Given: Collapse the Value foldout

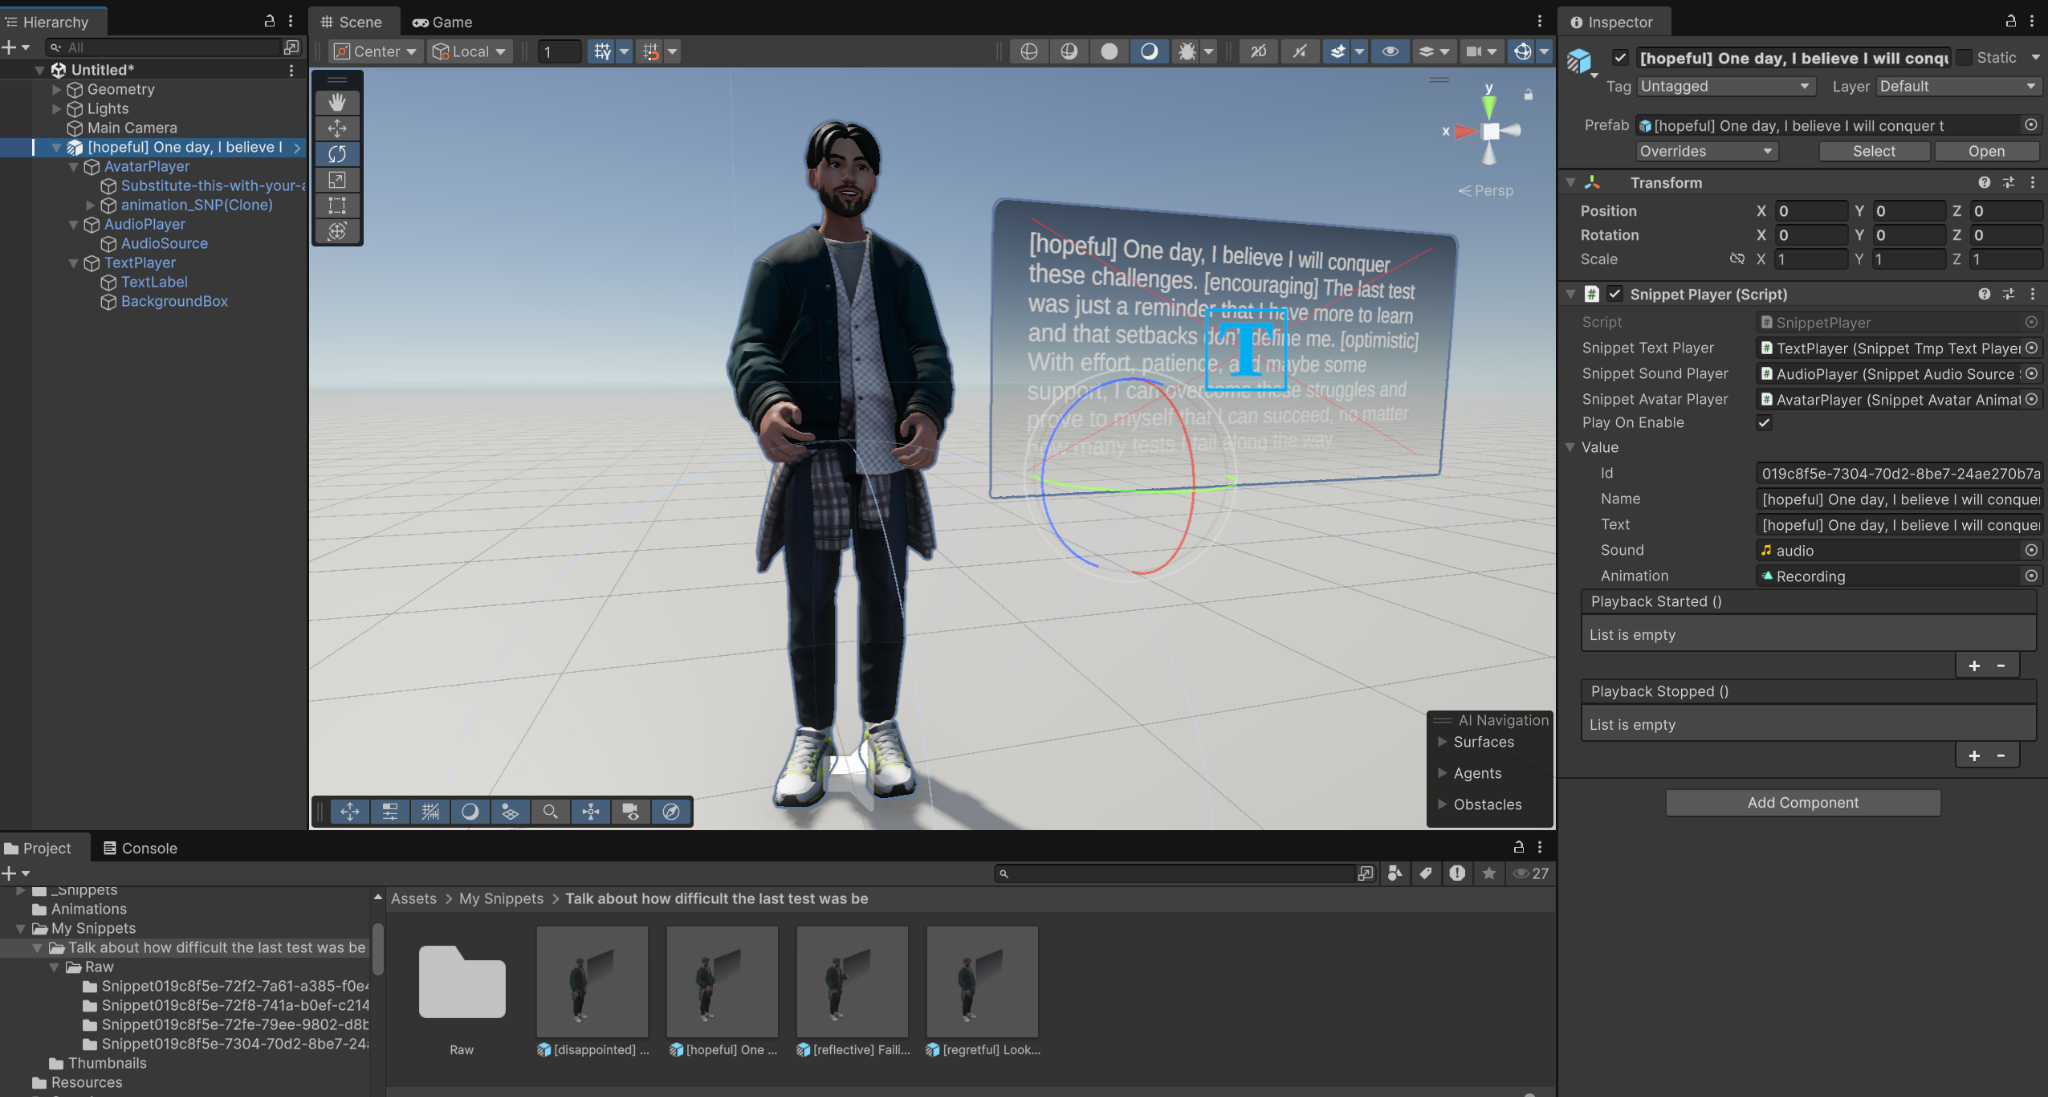Looking at the screenshot, I should [x=1571, y=447].
